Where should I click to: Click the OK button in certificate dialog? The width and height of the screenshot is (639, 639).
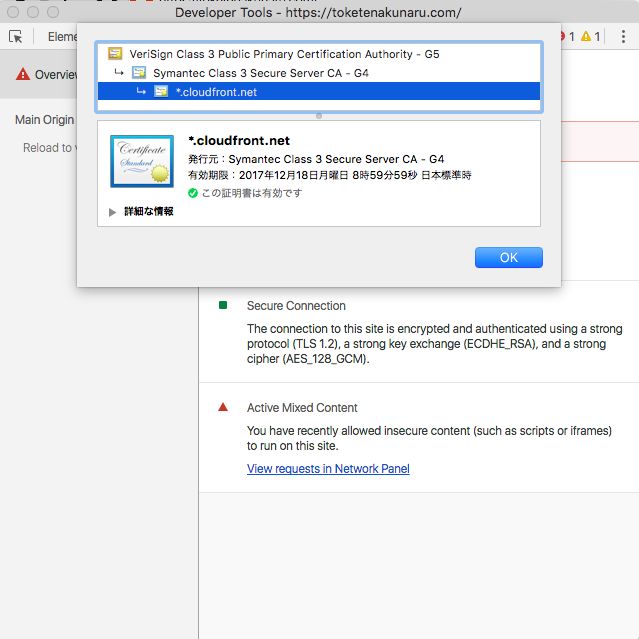pos(509,258)
